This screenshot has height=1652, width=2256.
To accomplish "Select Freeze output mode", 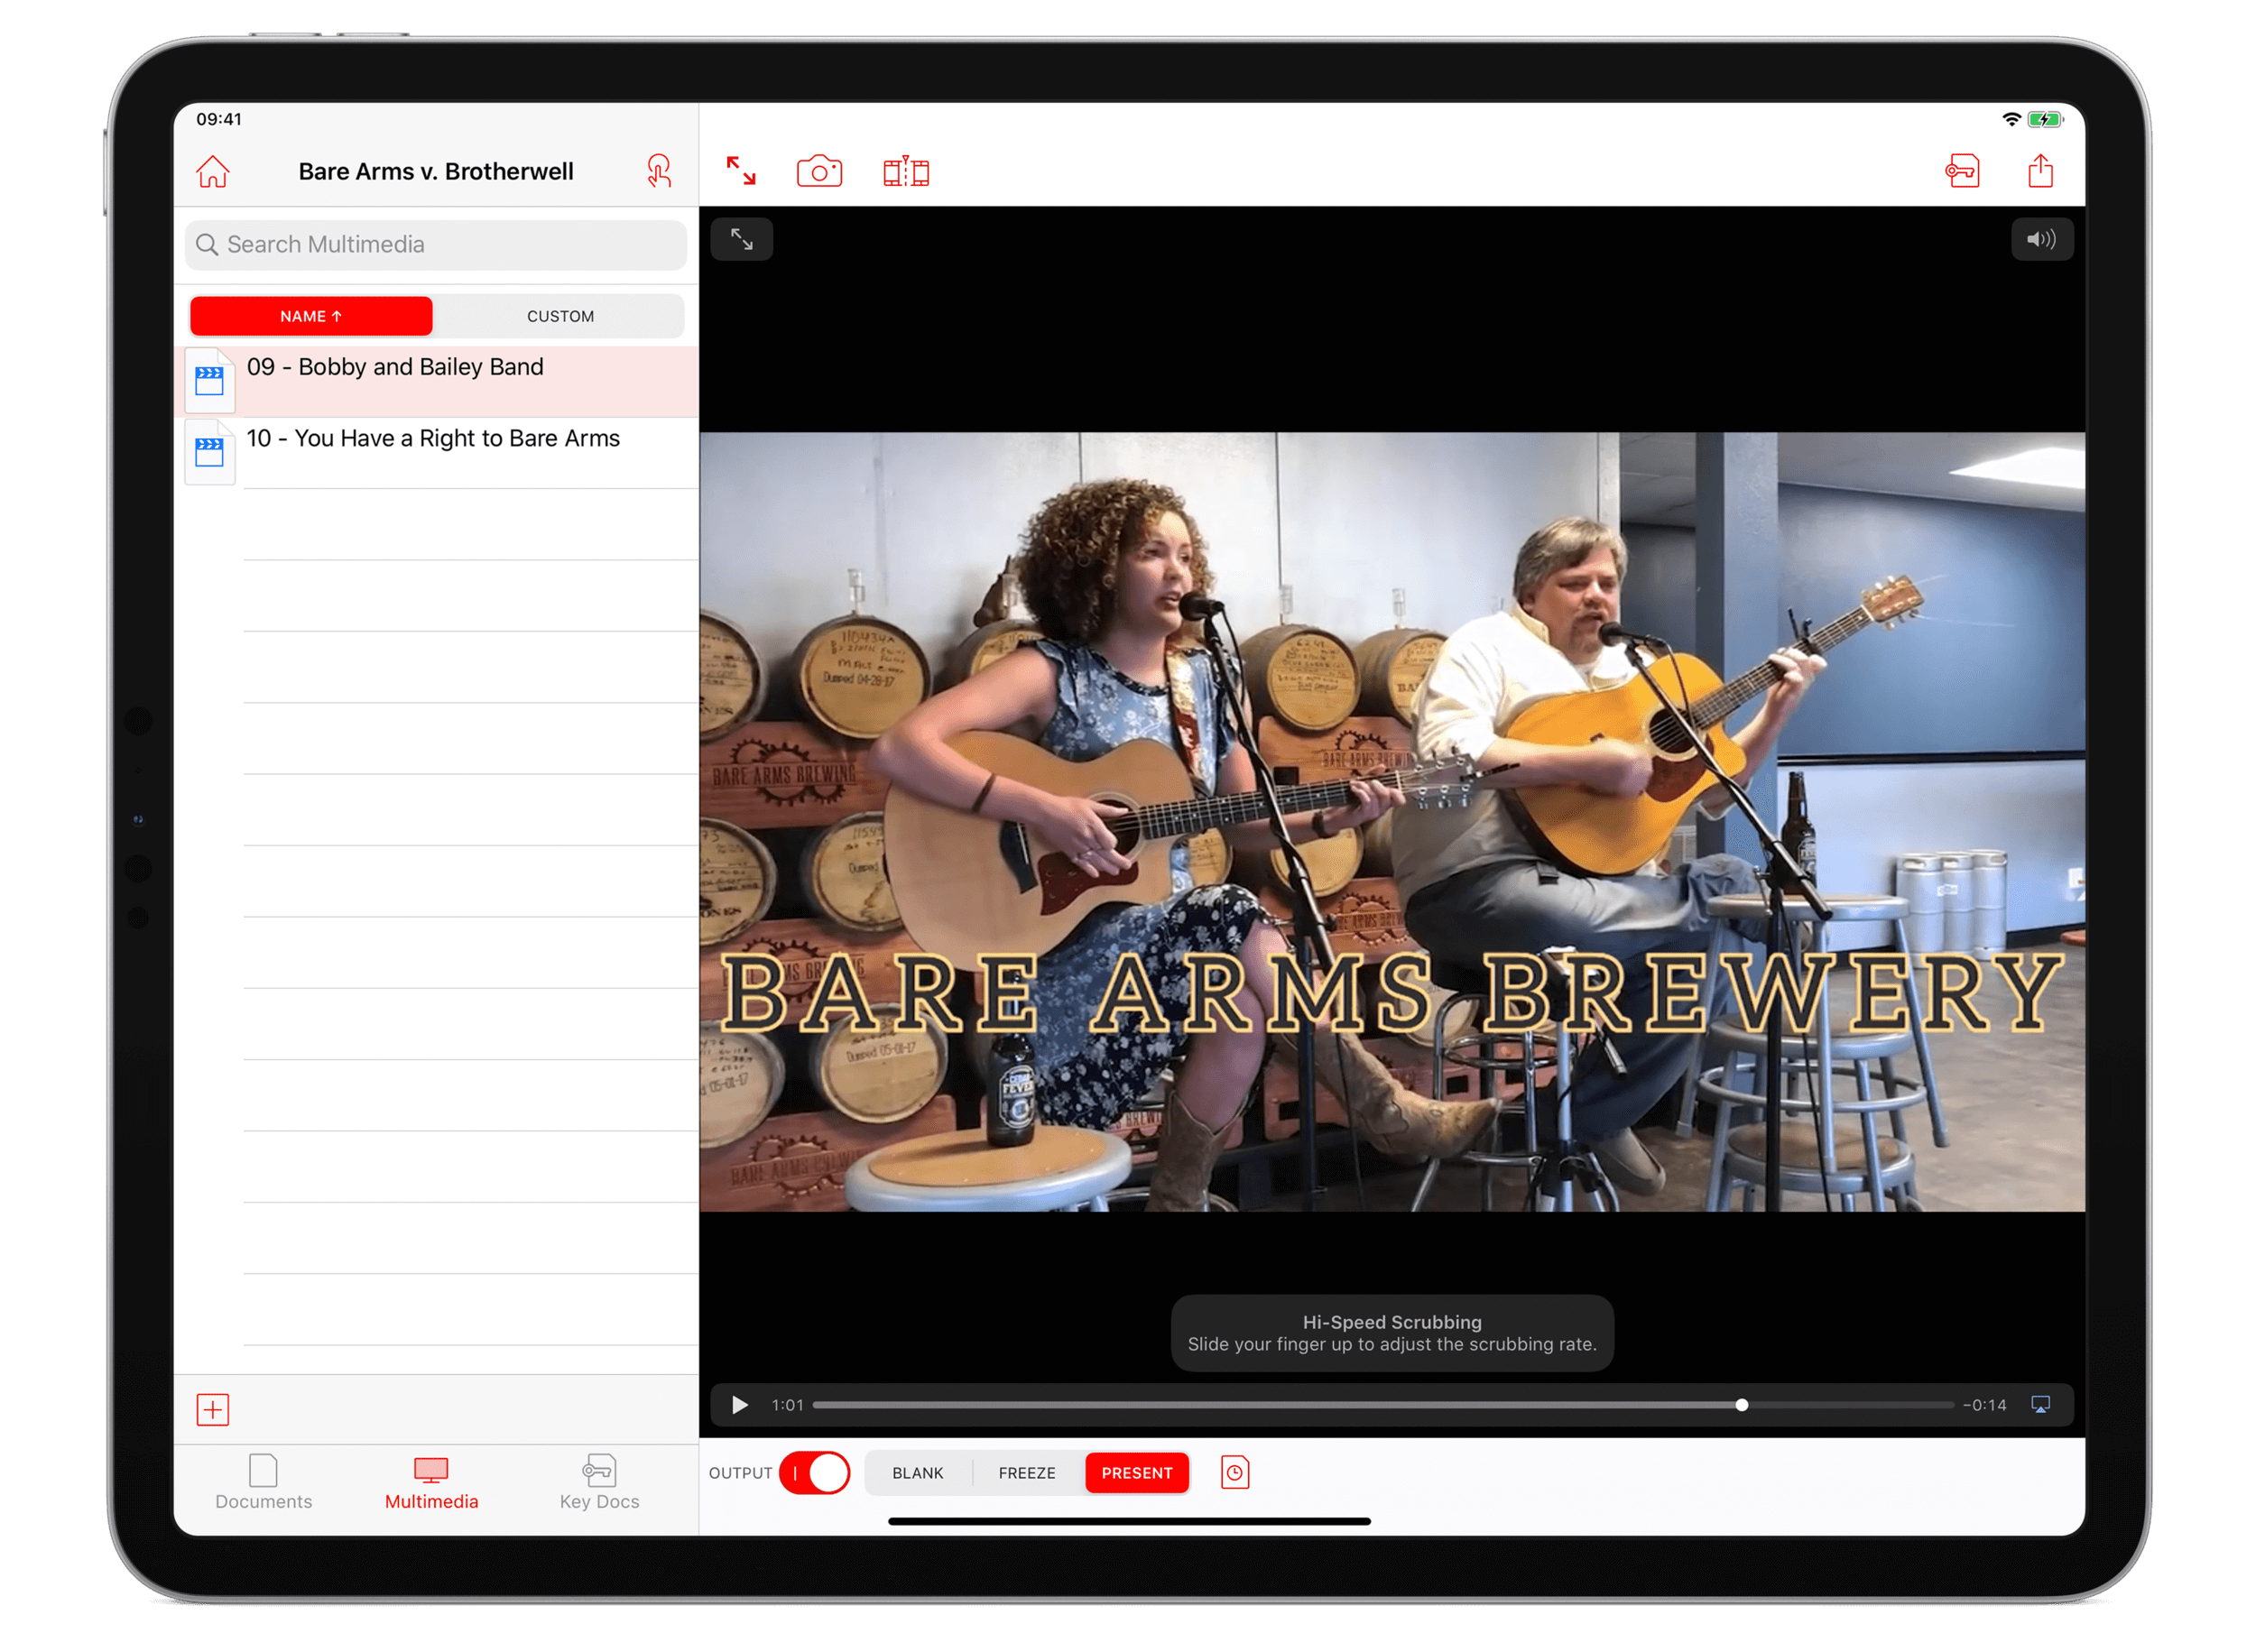I will click(x=1027, y=1473).
